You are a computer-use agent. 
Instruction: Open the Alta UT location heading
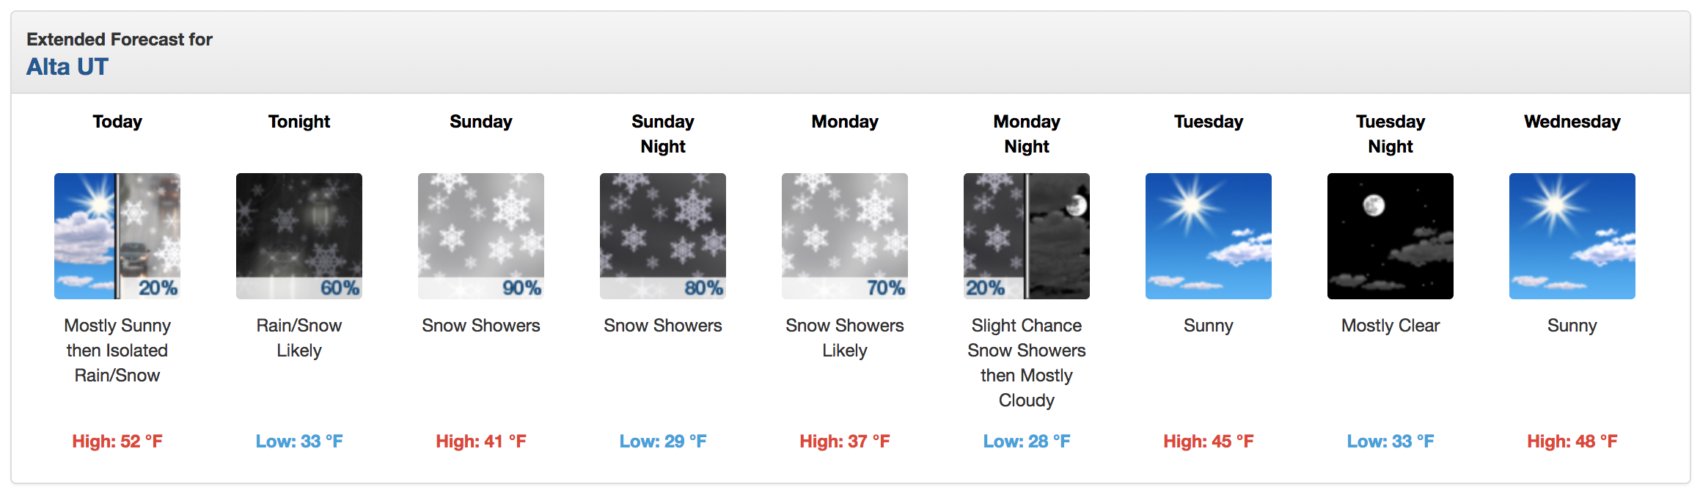click(67, 67)
